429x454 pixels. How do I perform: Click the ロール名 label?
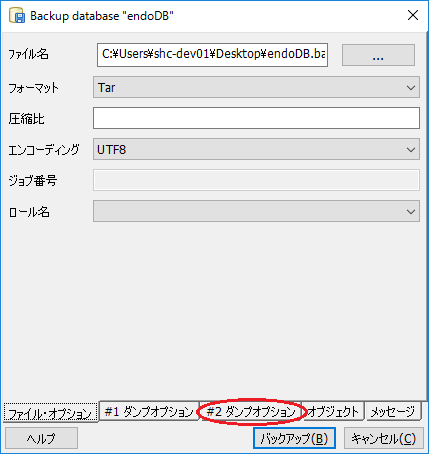(x=29, y=212)
